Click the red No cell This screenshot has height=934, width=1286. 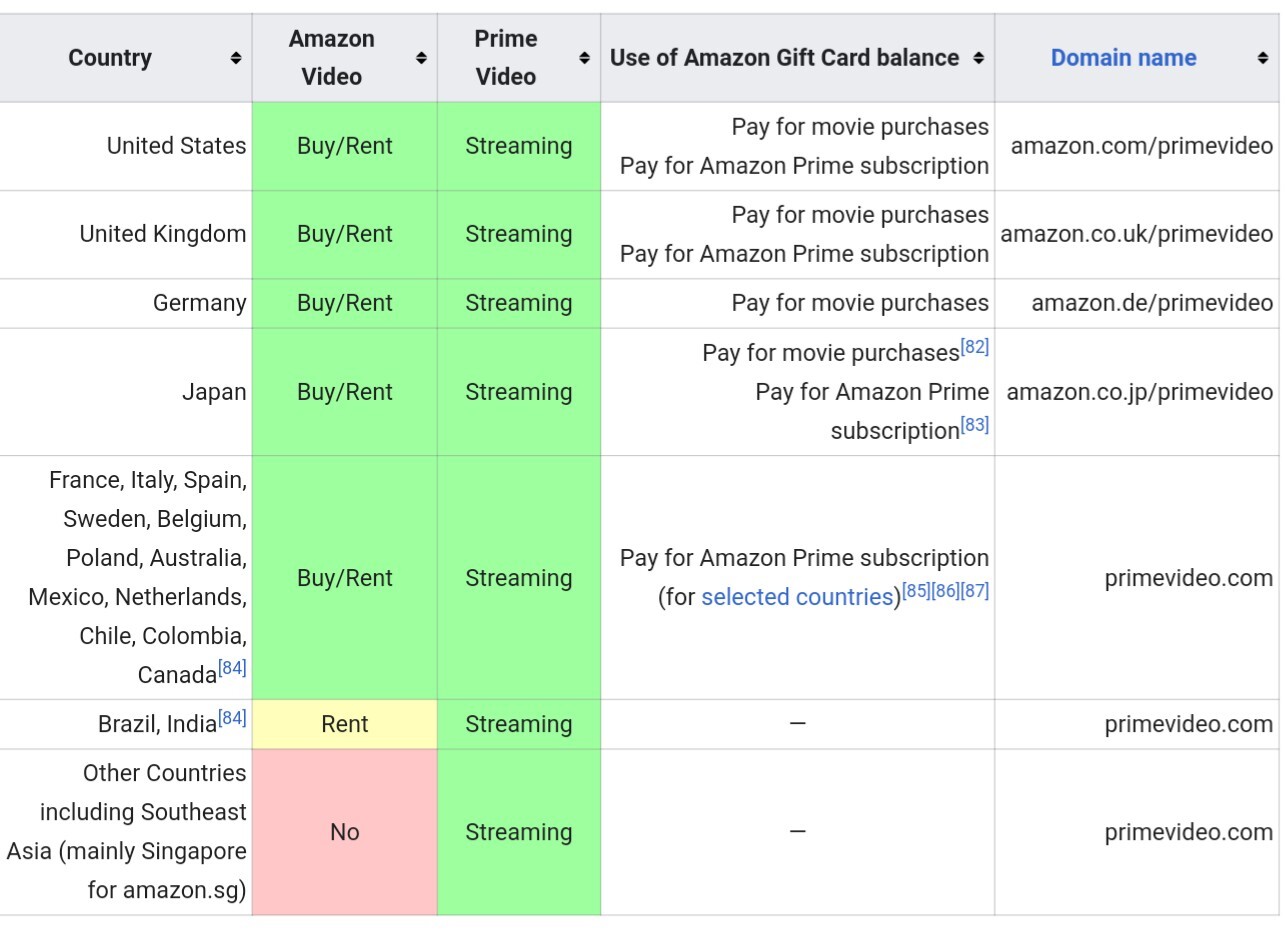[345, 832]
